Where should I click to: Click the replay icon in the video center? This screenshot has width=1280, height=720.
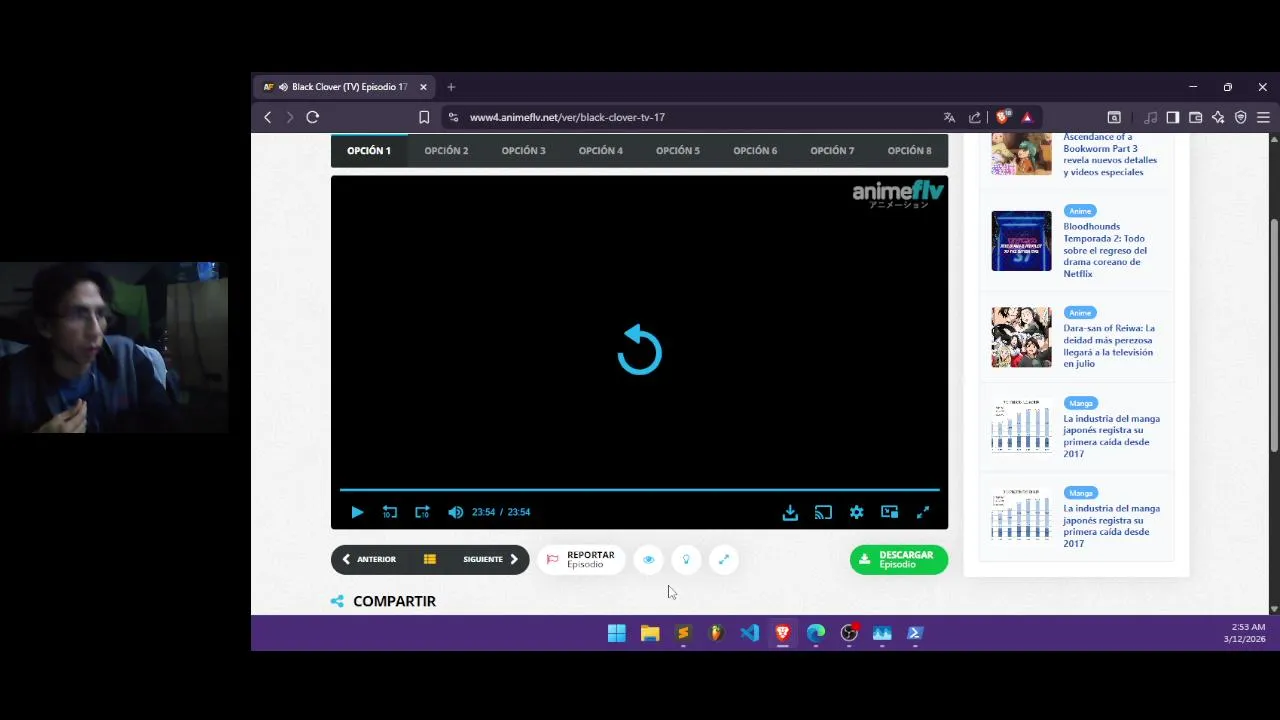640,350
